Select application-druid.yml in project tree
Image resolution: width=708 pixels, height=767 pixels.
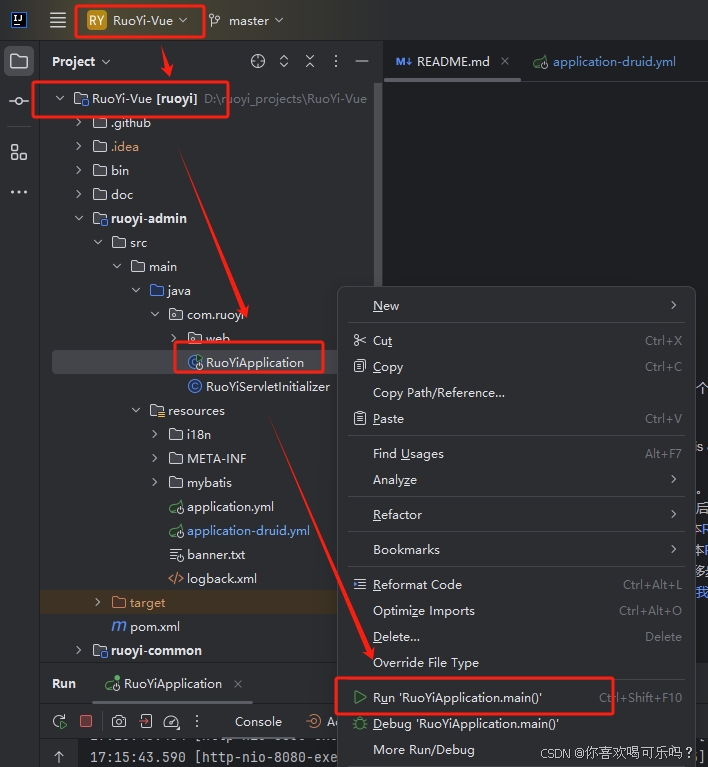[x=239, y=531]
